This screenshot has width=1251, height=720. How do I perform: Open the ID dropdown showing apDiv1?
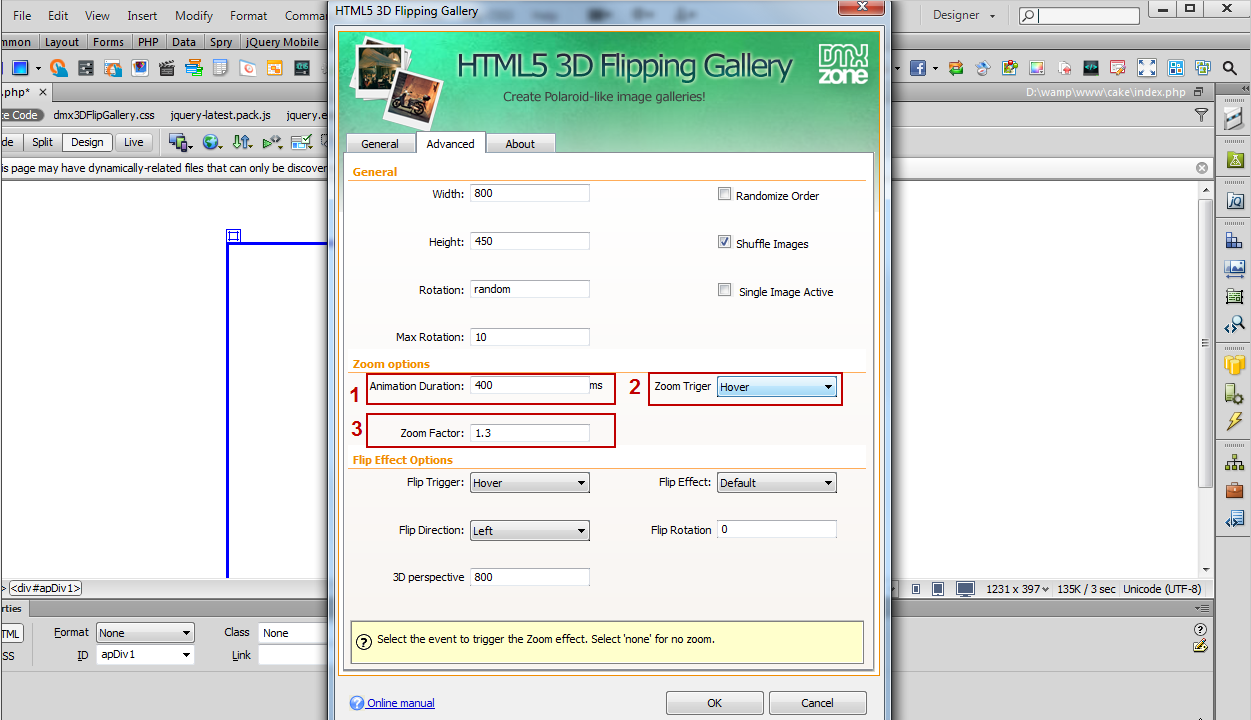tap(145, 655)
